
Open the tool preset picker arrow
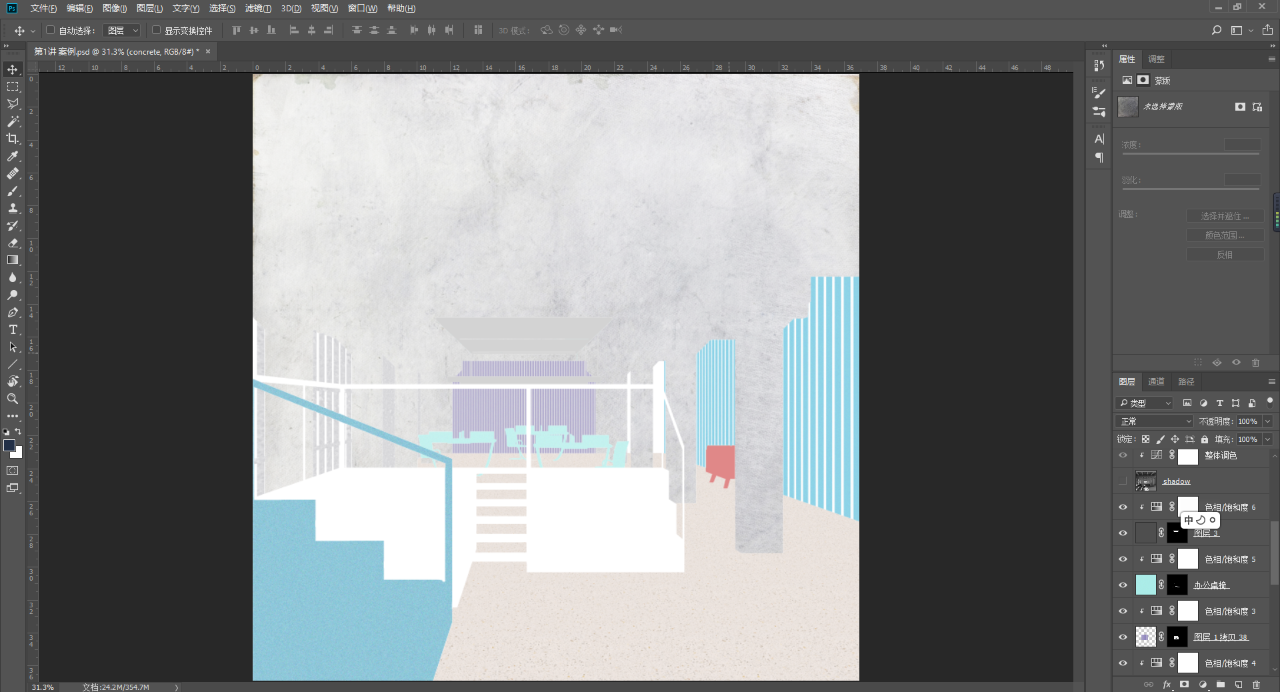[x=33, y=31]
